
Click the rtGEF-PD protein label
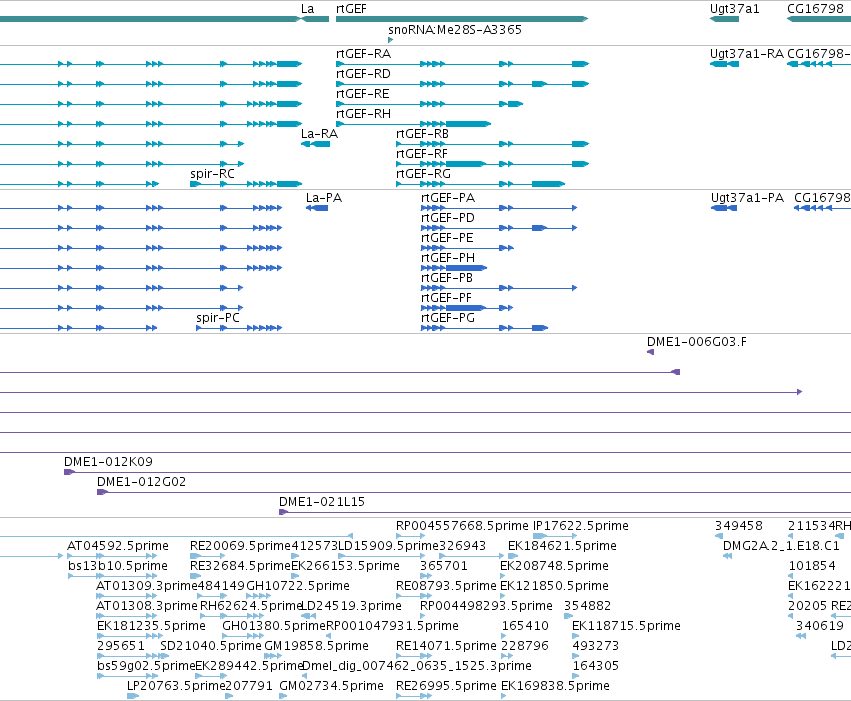[x=448, y=218]
